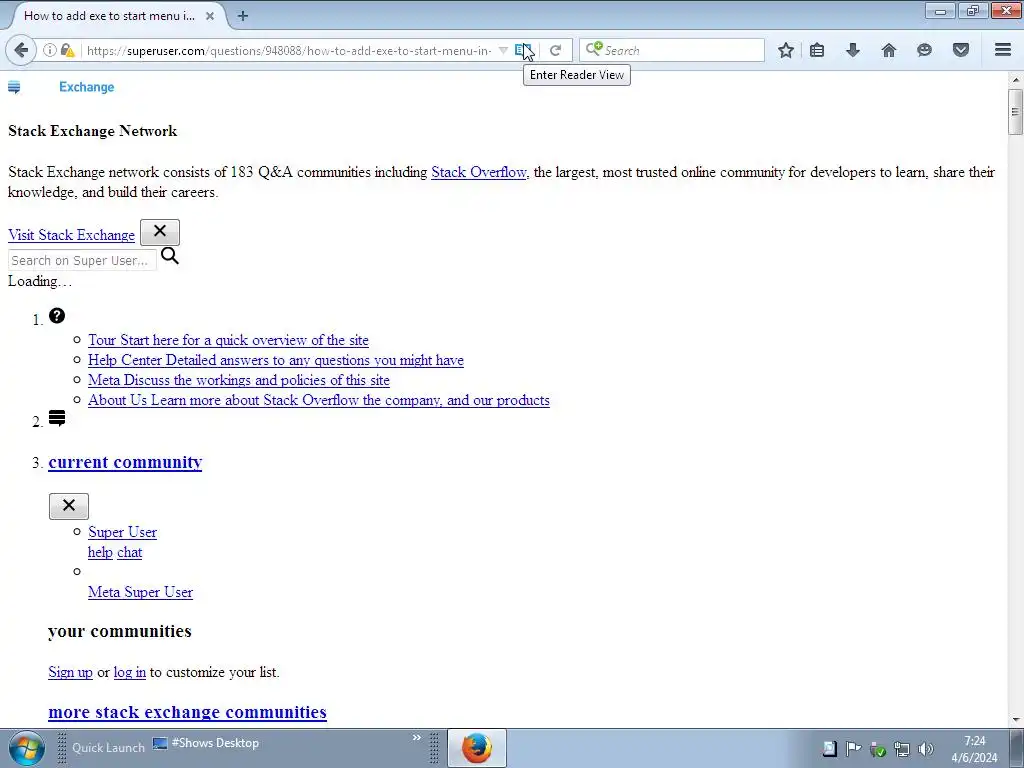
Task: Click the blue Exchange header link
Action: point(86,87)
